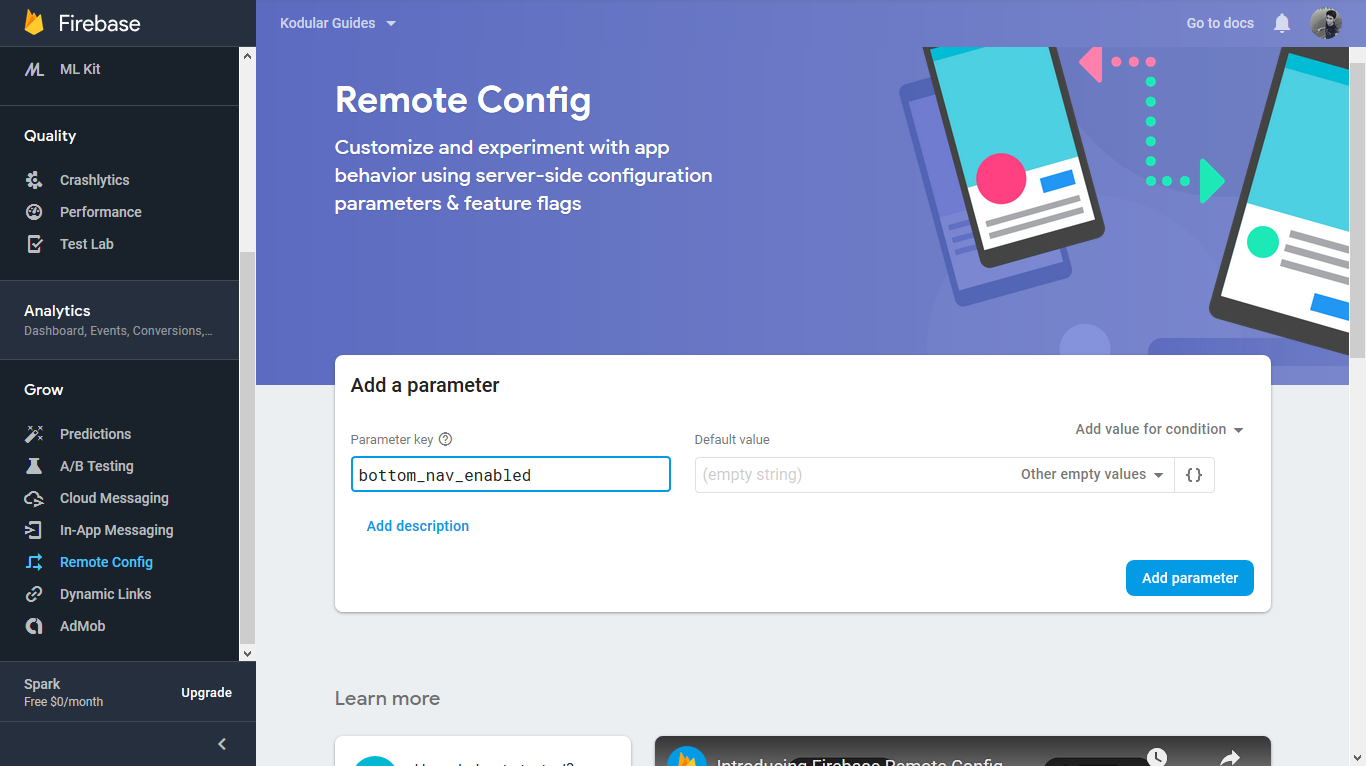This screenshot has height=766, width=1366.
Task: Click the Cloud Messaging icon
Action: 34,498
